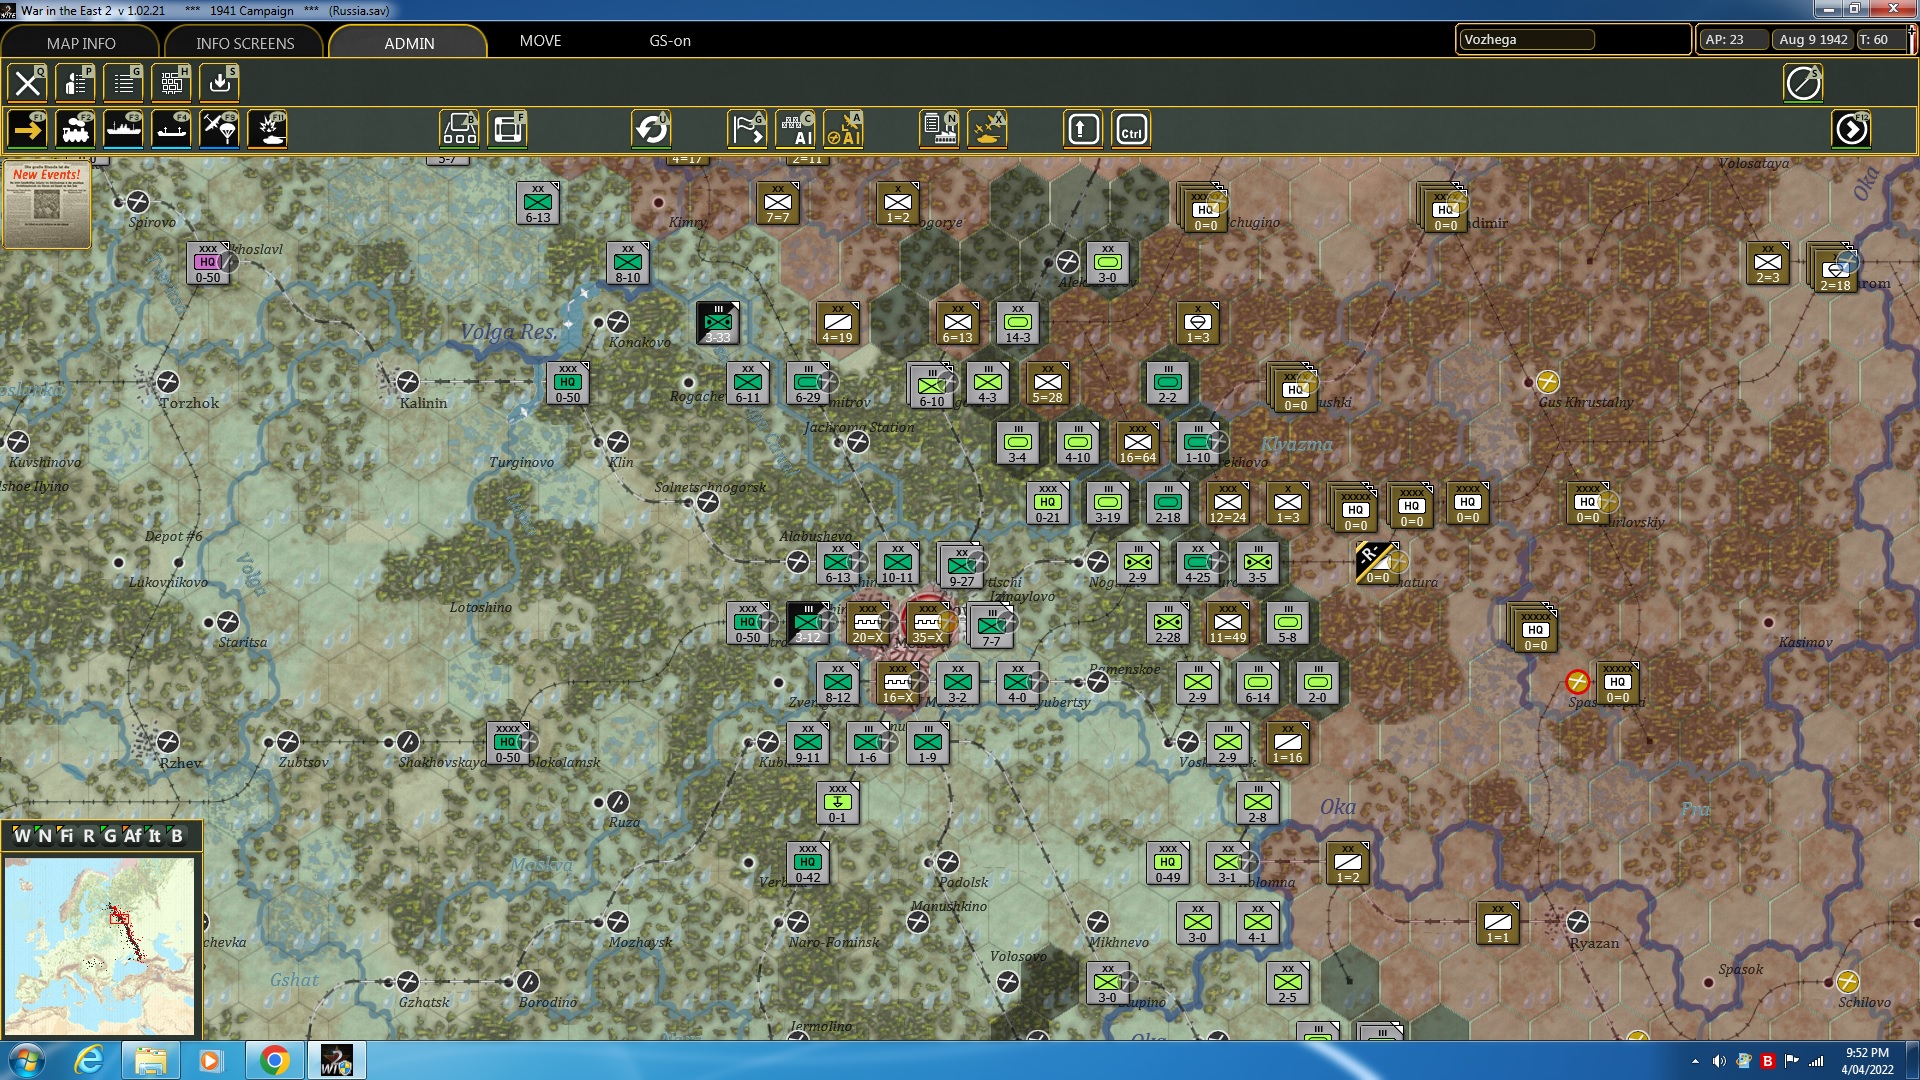Image resolution: width=1920 pixels, height=1080 pixels.
Task: Open the New Events newspaper thumbnail
Action: pyautogui.click(x=47, y=205)
